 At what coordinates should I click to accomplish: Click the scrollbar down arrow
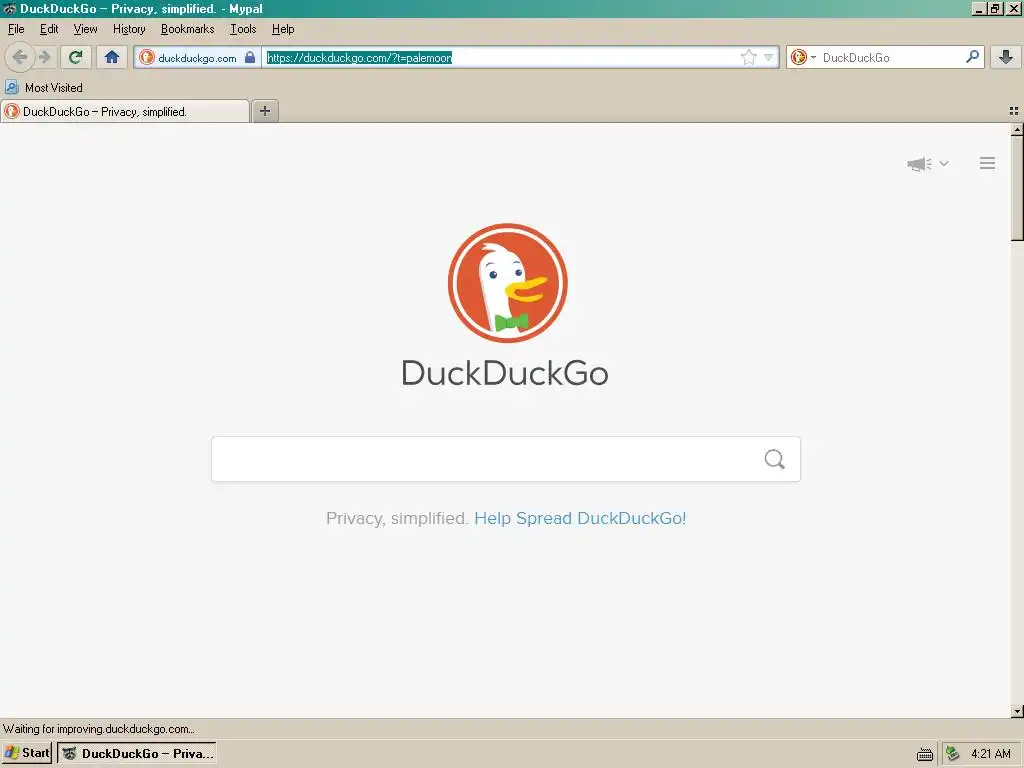1017,711
